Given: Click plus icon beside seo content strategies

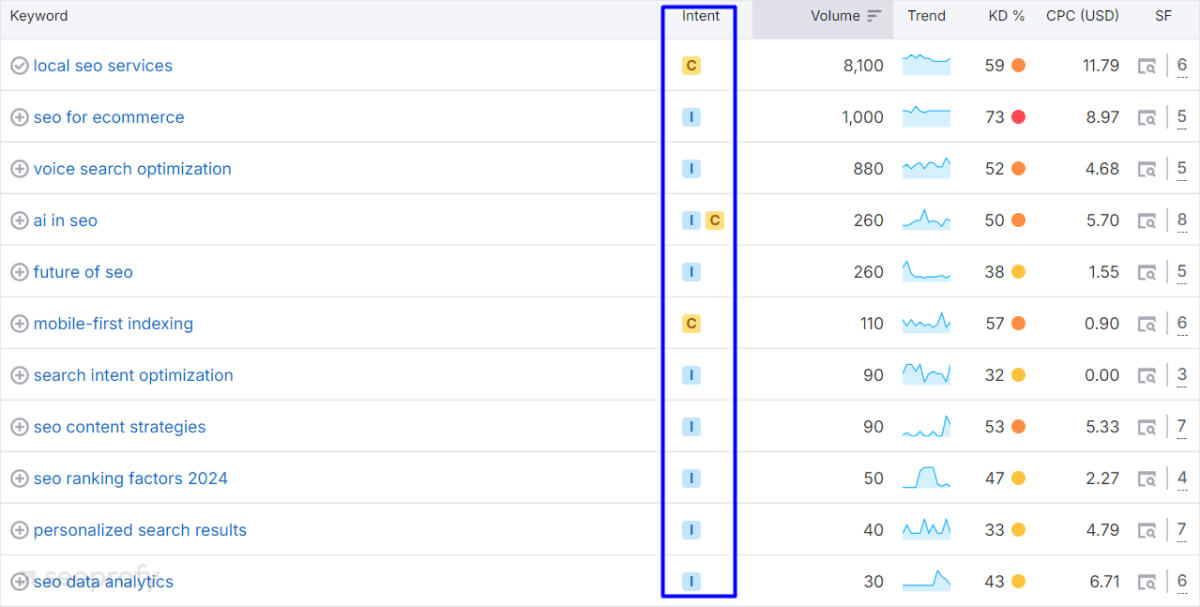Looking at the screenshot, I should pos(19,427).
